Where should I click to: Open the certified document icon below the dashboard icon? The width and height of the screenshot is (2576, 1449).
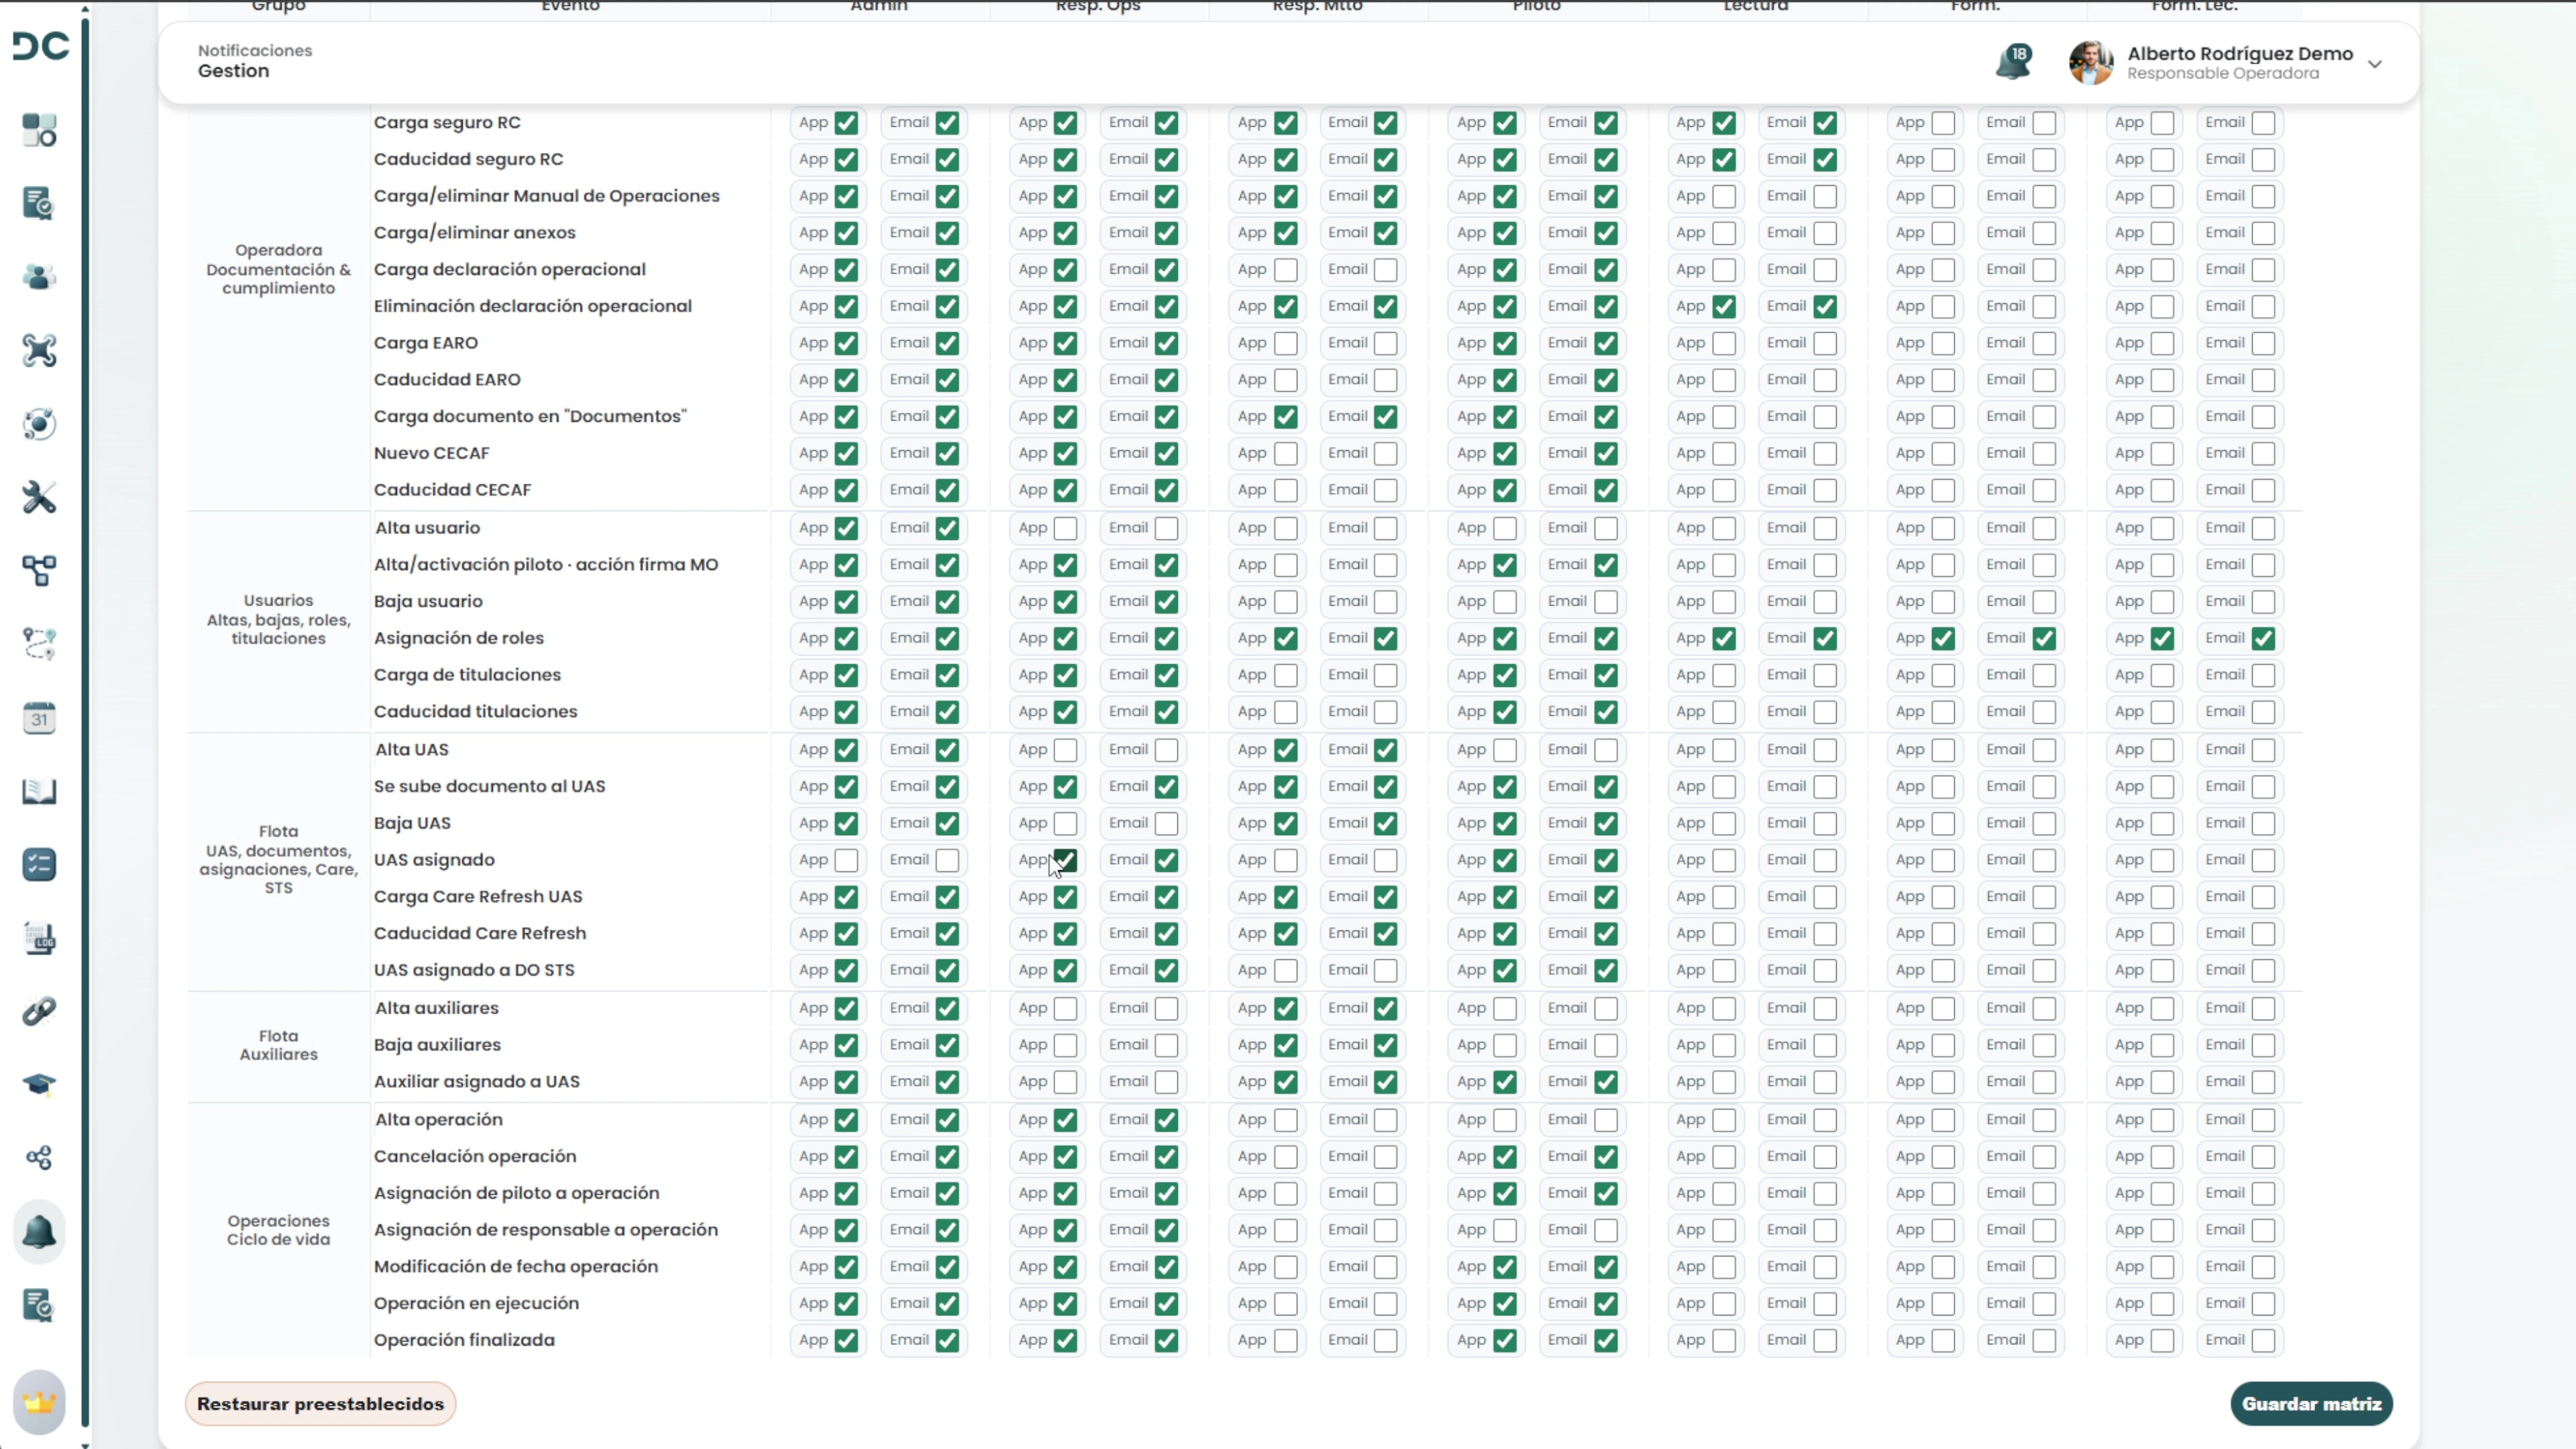(39, 204)
